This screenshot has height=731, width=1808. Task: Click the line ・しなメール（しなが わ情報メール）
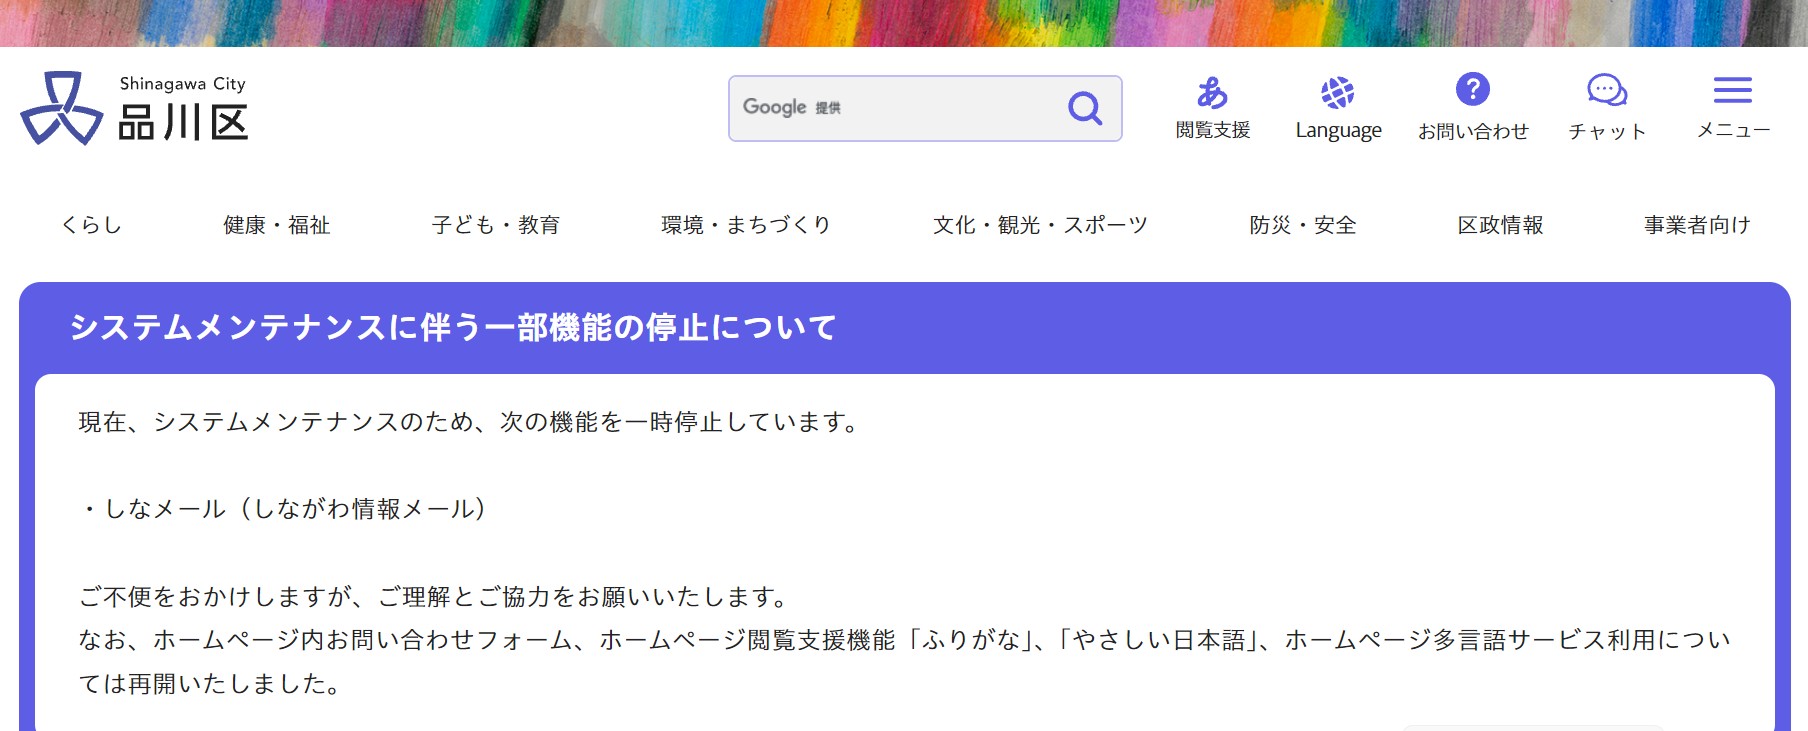click(x=283, y=509)
